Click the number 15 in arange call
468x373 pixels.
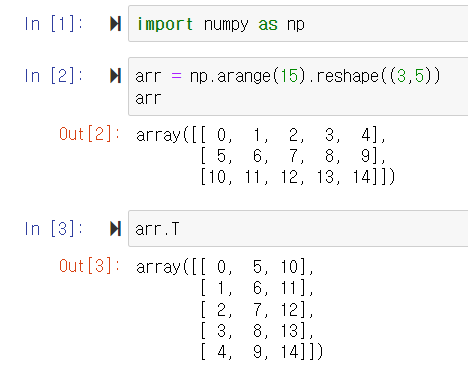point(289,76)
